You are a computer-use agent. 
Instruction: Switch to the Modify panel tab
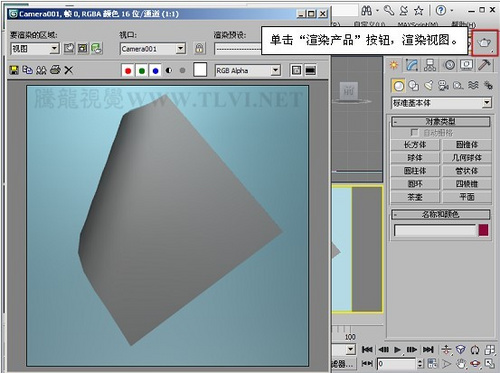click(x=412, y=65)
